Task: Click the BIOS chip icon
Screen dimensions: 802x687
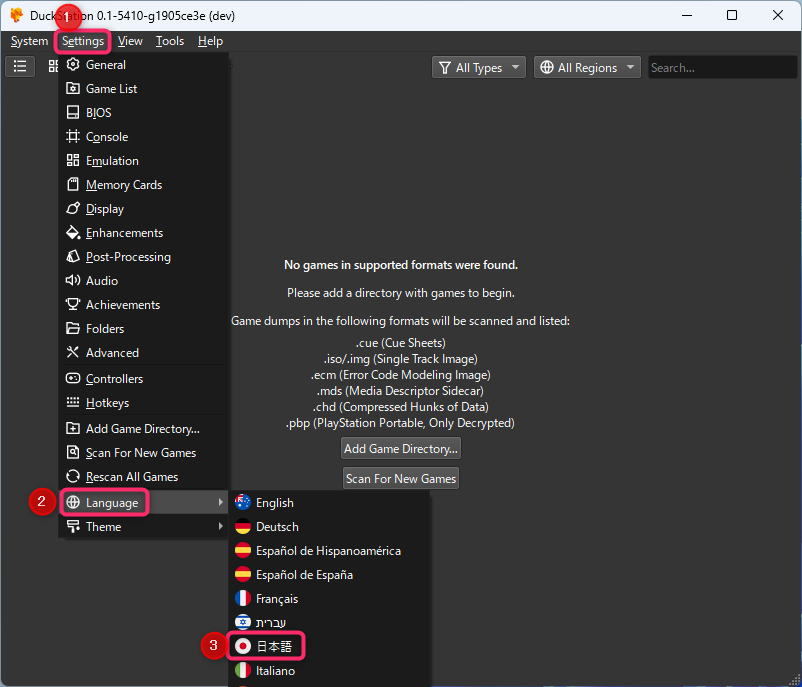Action: click(73, 113)
